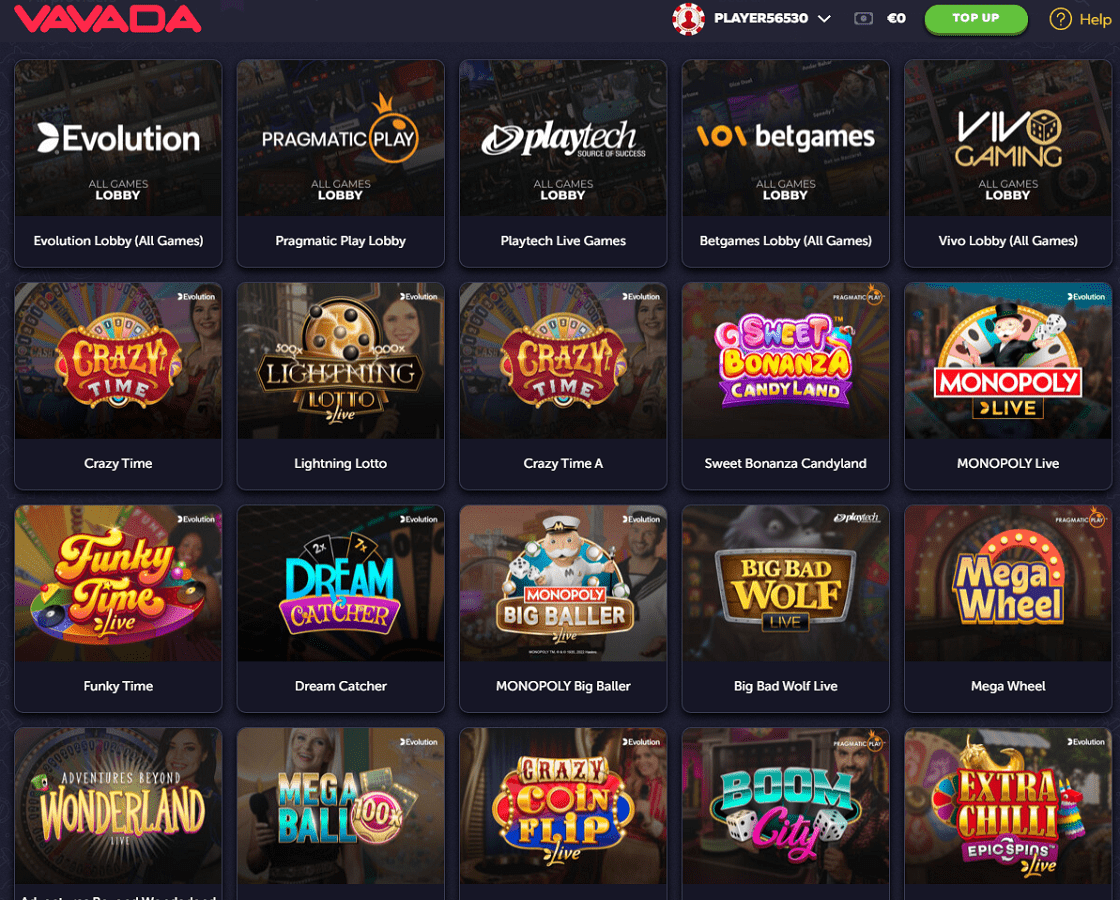This screenshot has width=1120, height=900.
Task: Select Playtech Live Games lobby
Action: (563, 164)
